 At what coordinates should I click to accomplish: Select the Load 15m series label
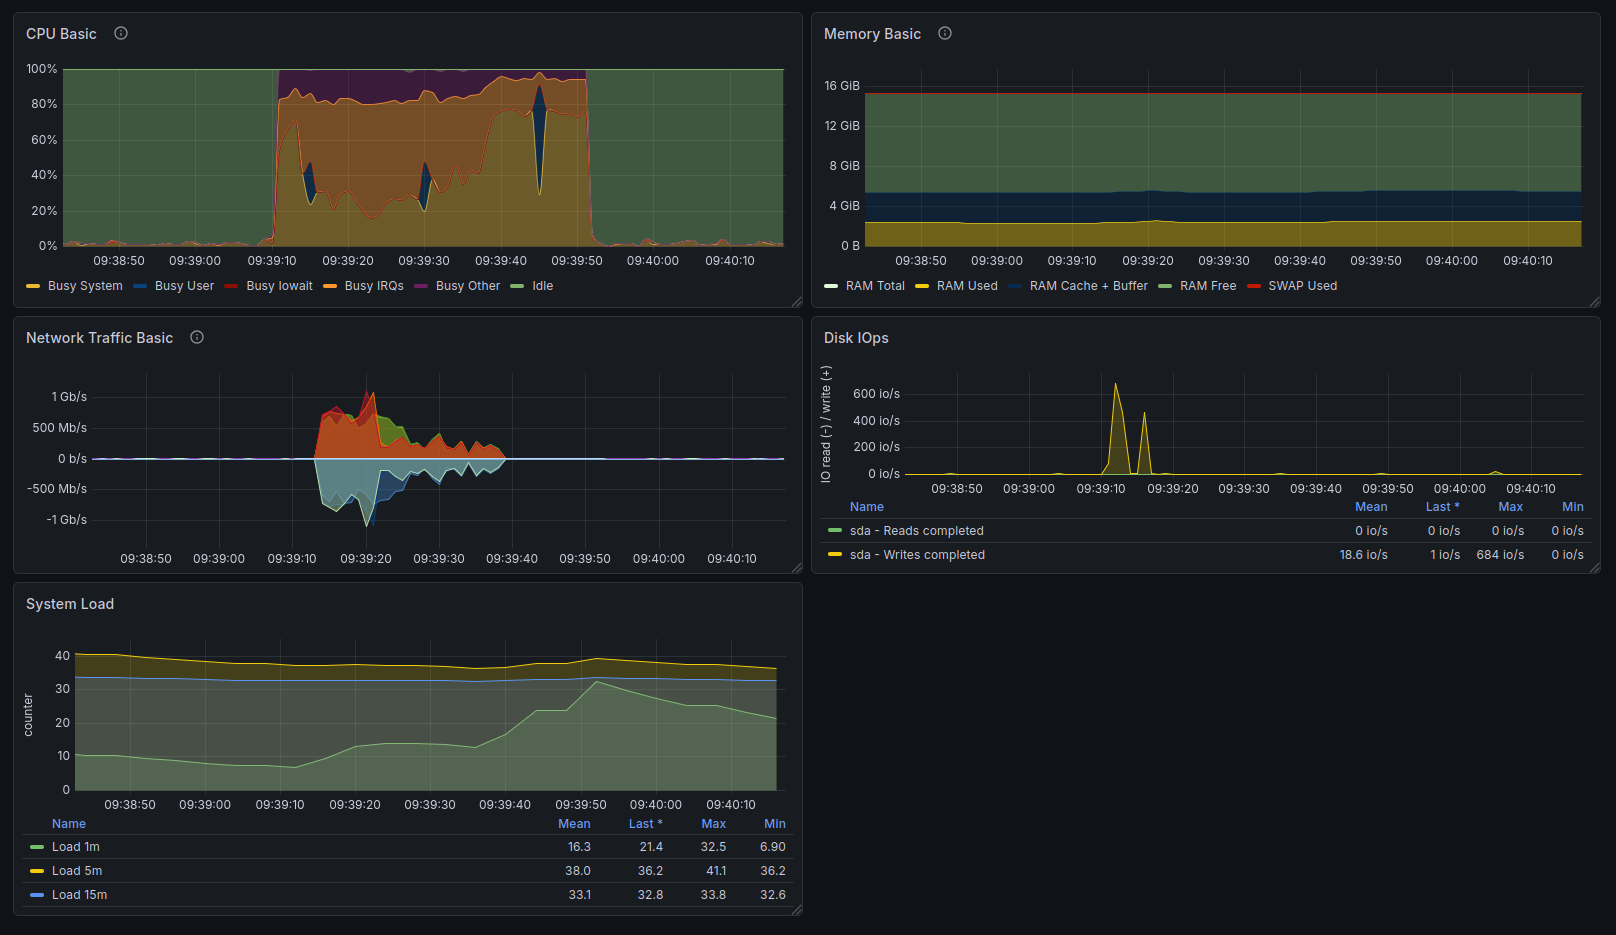[x=79, y=895]
